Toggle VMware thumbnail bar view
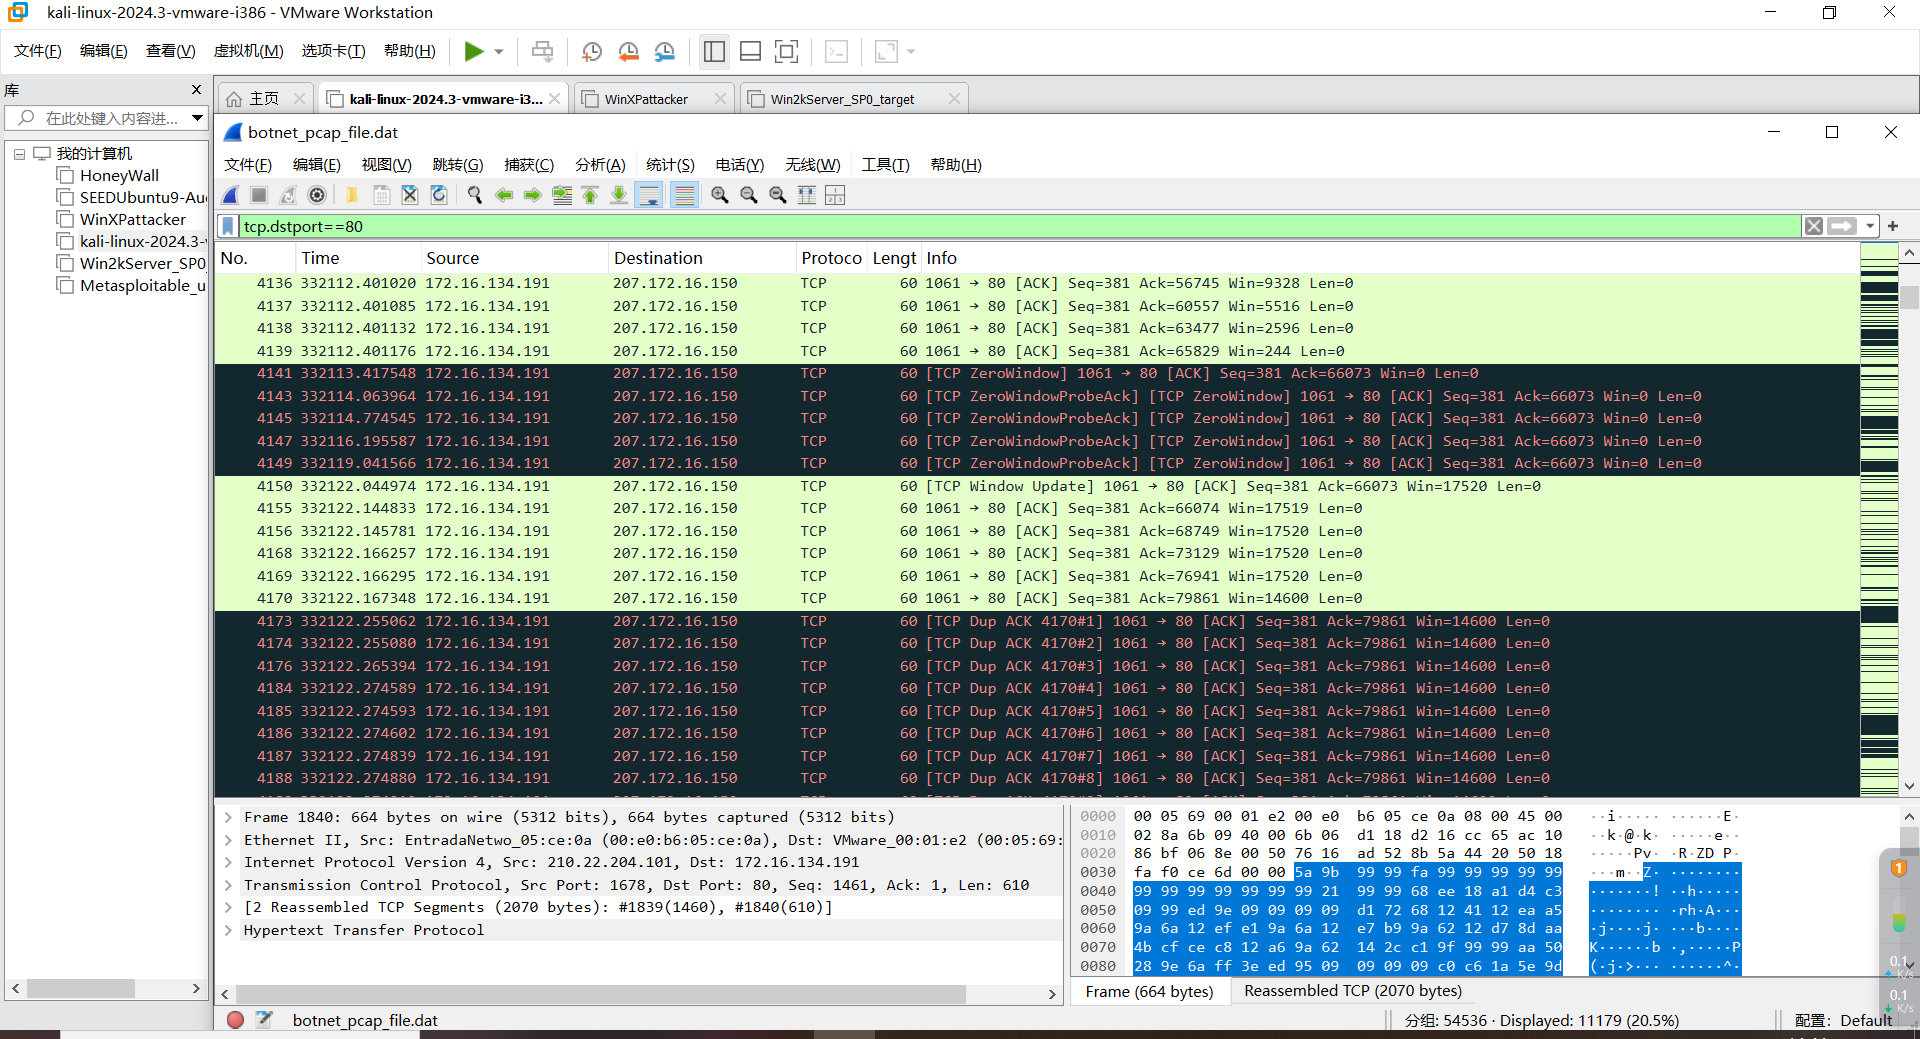This screenshot has width=1920, height=1039. pyautogui.click(x=750, y=51)
